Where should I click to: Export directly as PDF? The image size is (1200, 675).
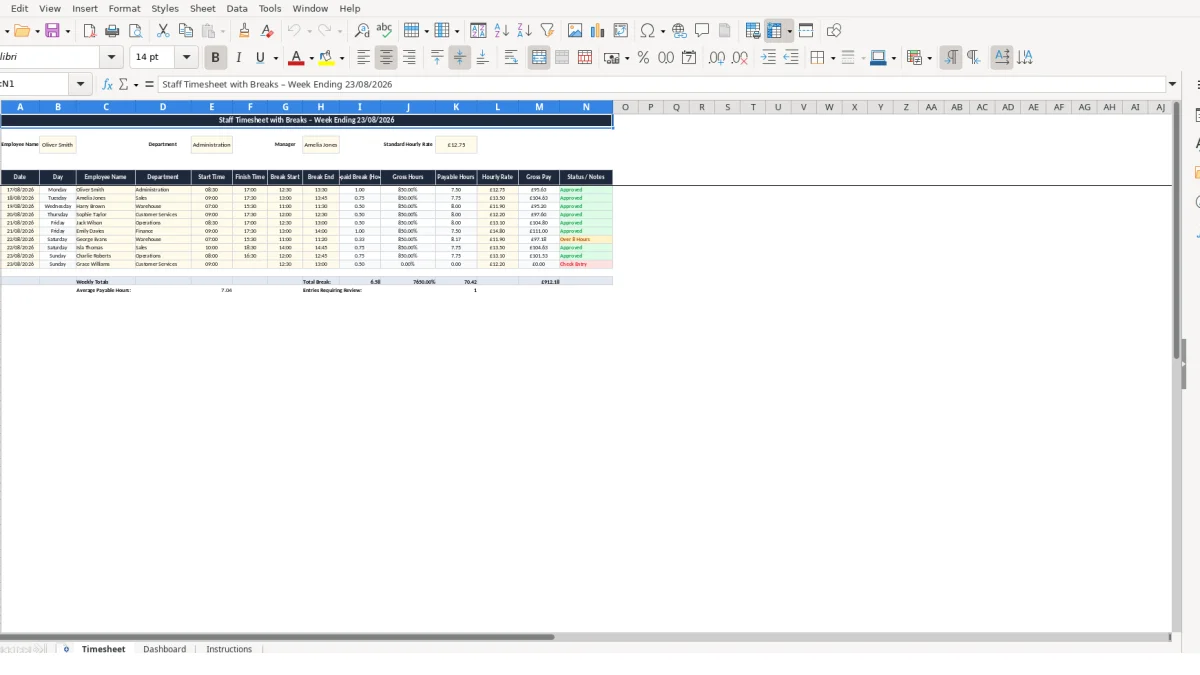tap(89, 31)
